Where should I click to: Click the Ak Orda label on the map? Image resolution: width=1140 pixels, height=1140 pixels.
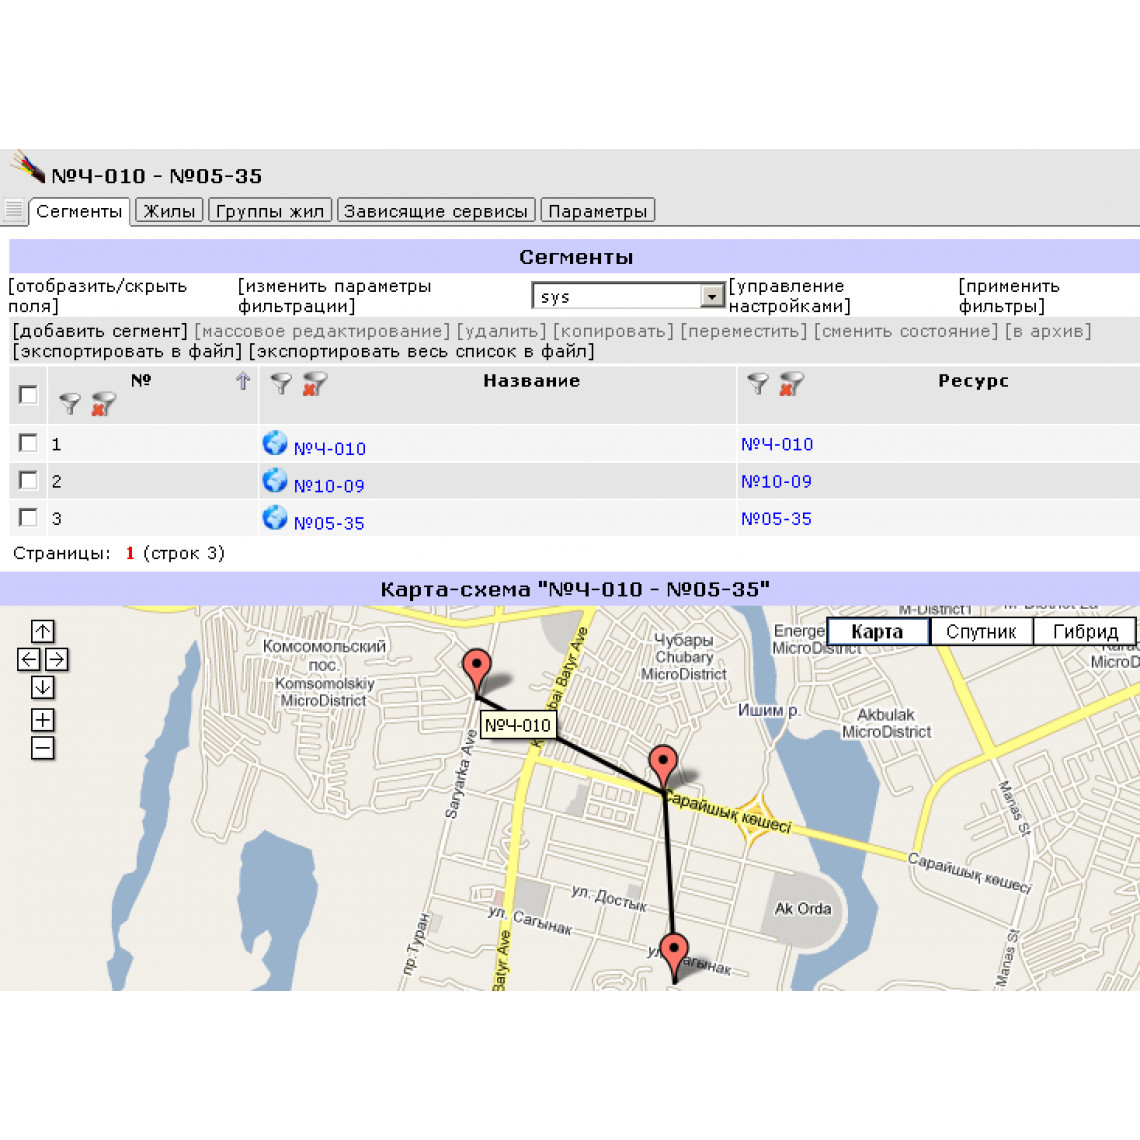pos(803,908)
